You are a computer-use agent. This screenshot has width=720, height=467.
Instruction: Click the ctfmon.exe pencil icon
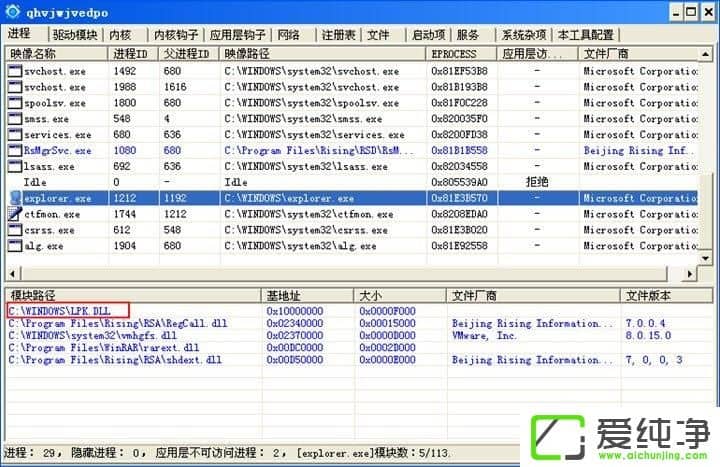point(14,214)
